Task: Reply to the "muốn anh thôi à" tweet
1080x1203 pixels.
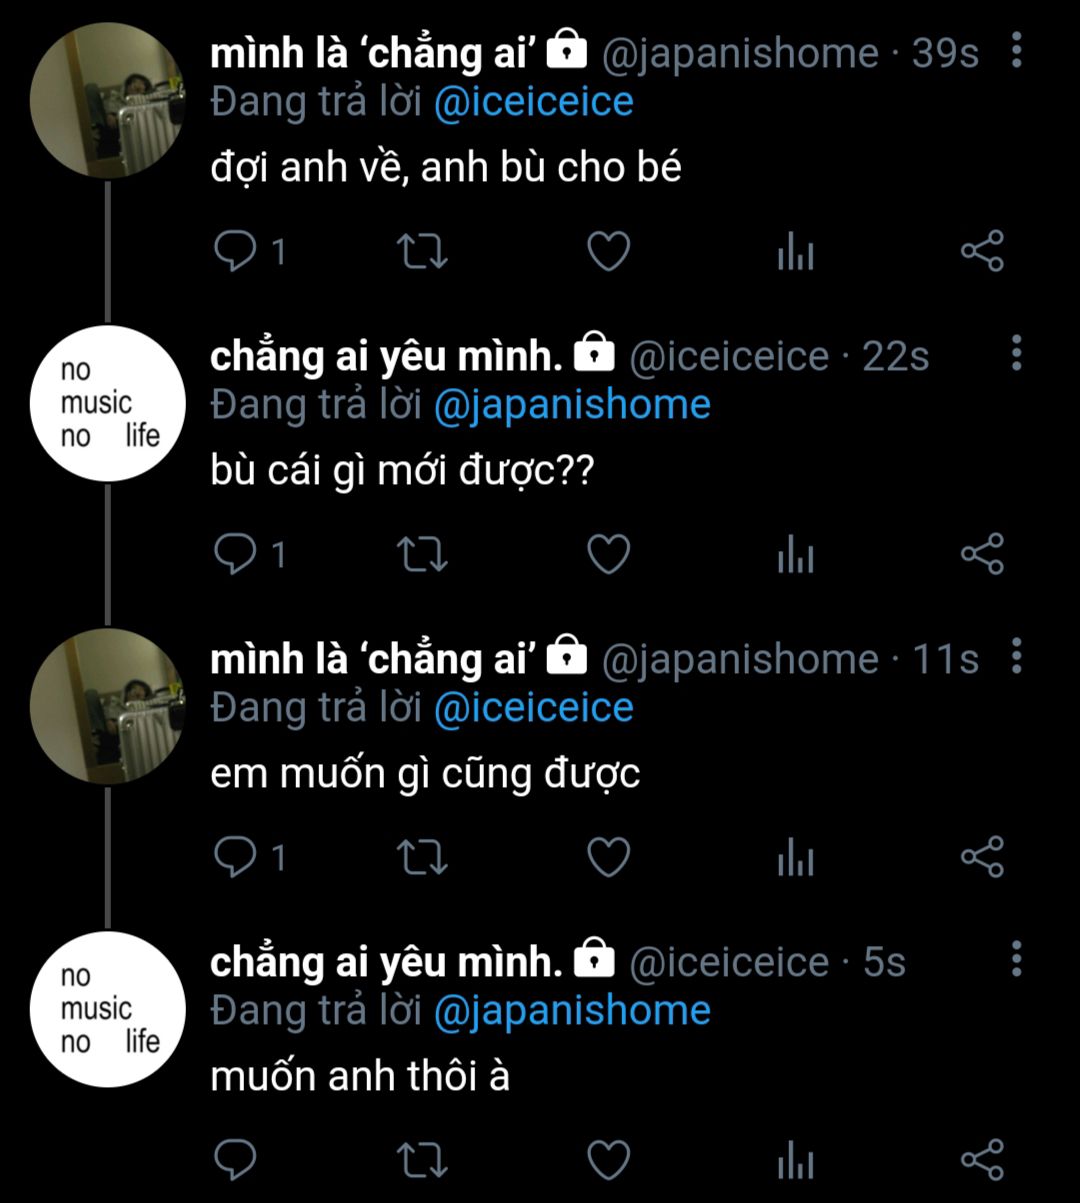Action: (x=236, y=1160)
